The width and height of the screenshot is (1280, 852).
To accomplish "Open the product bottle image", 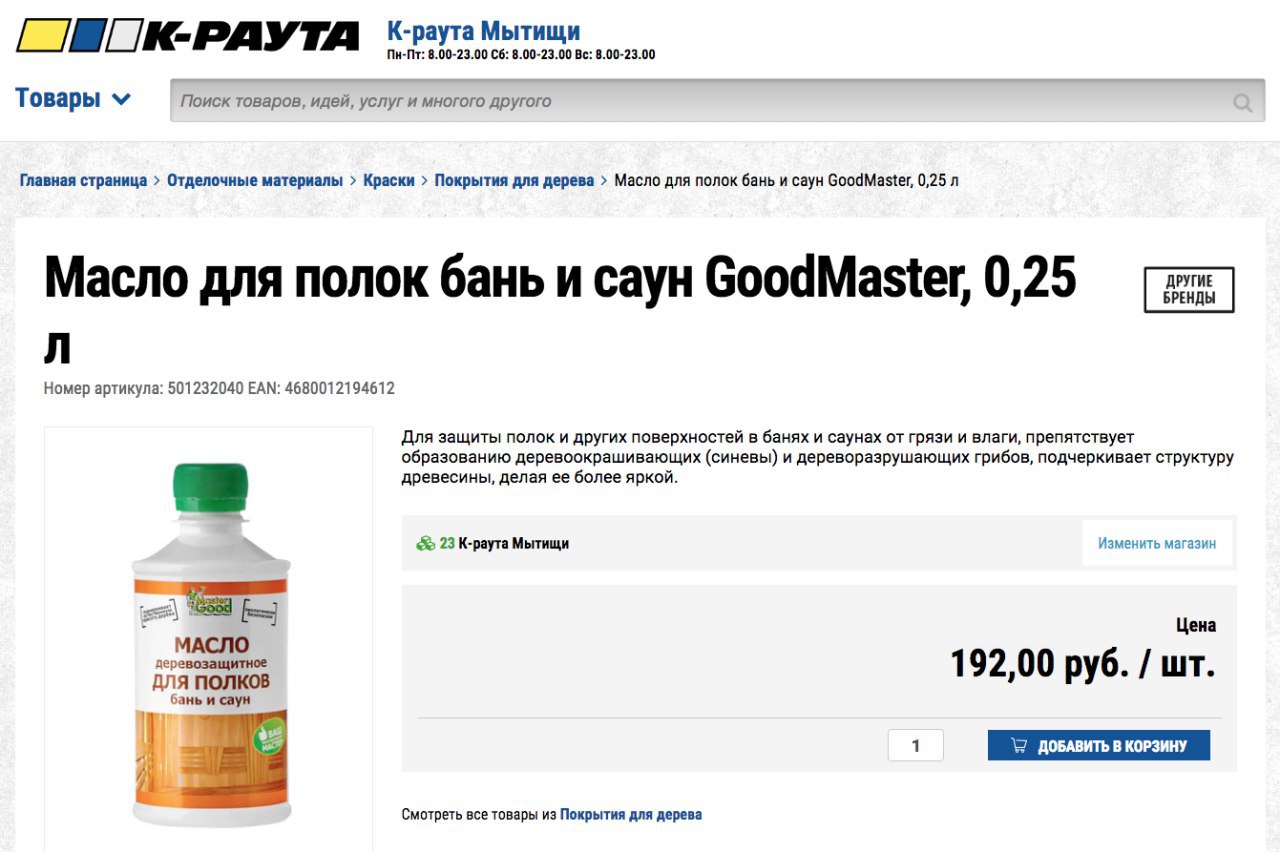I will tap(209, 640).
